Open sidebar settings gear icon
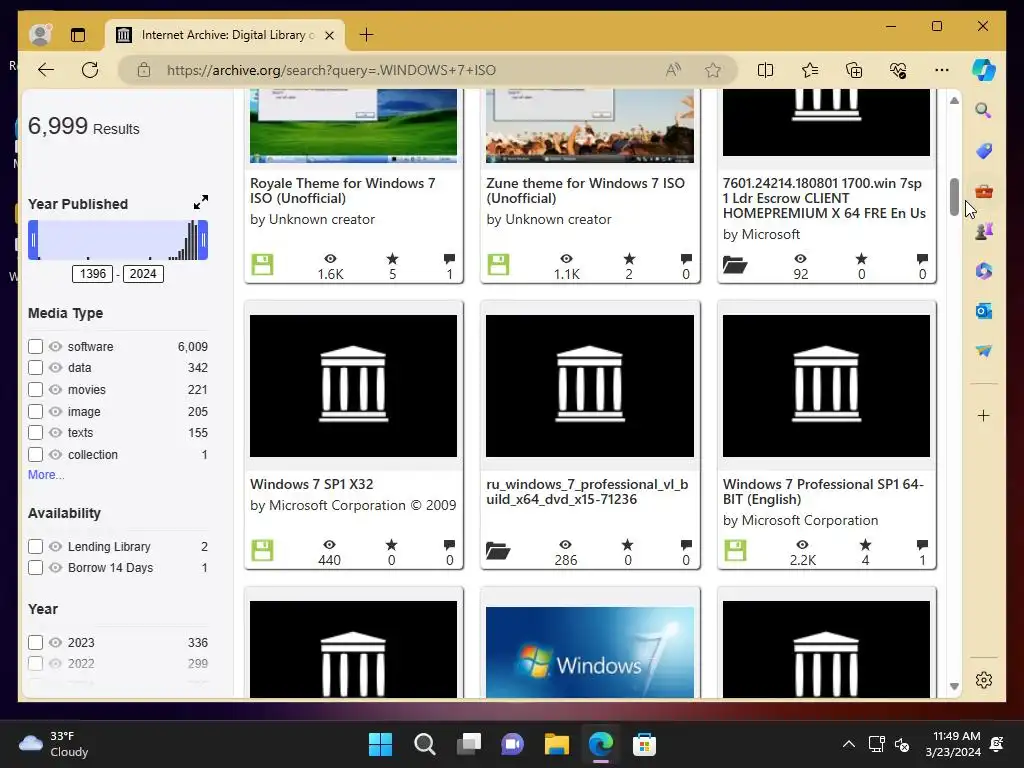 (984, 680)
